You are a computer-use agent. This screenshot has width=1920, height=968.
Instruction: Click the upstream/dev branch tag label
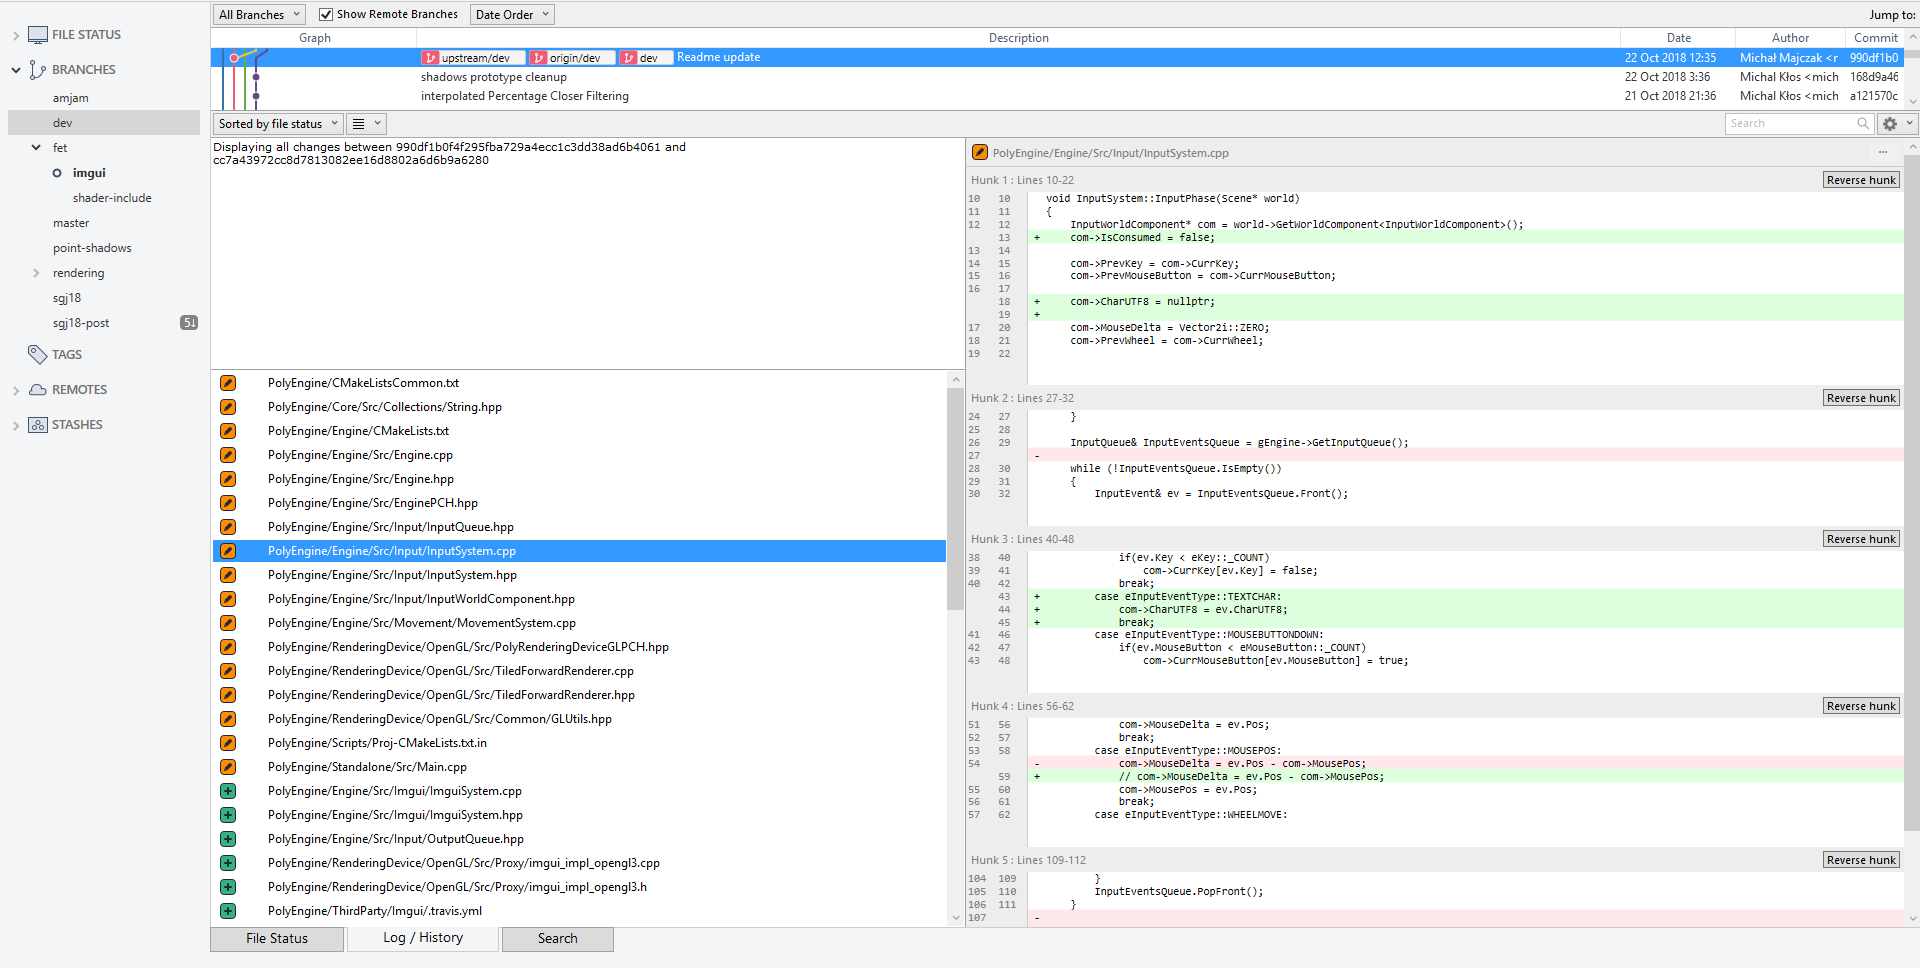pos(473,58)
